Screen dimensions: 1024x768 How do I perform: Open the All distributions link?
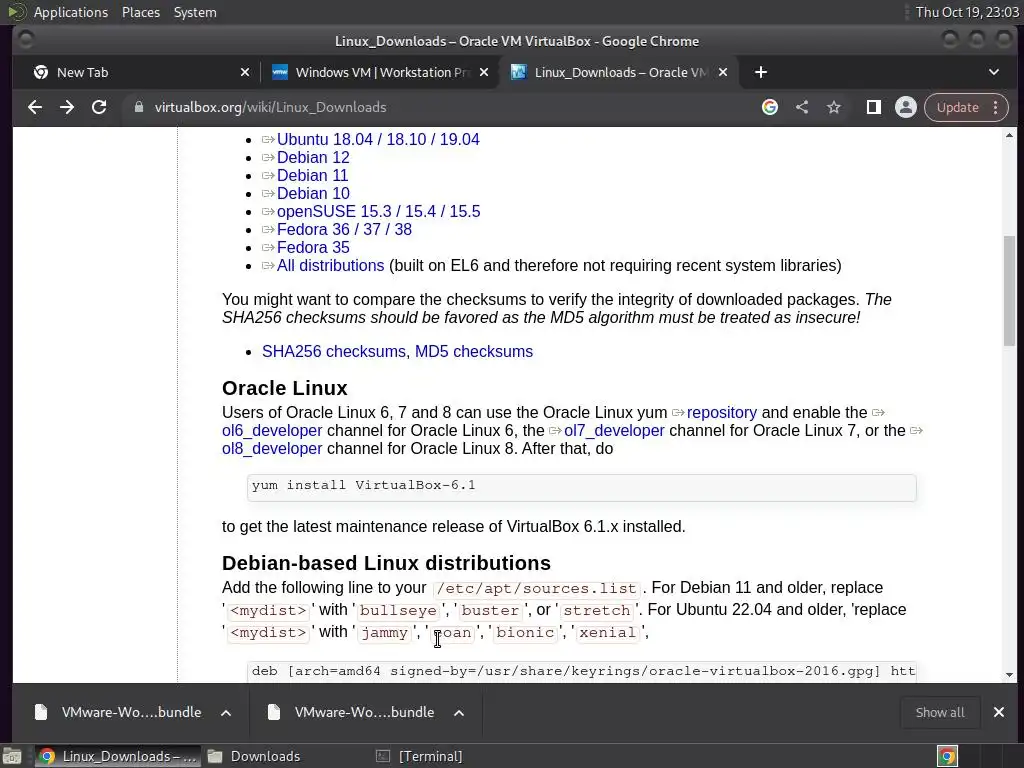click(x=330, y=266)
